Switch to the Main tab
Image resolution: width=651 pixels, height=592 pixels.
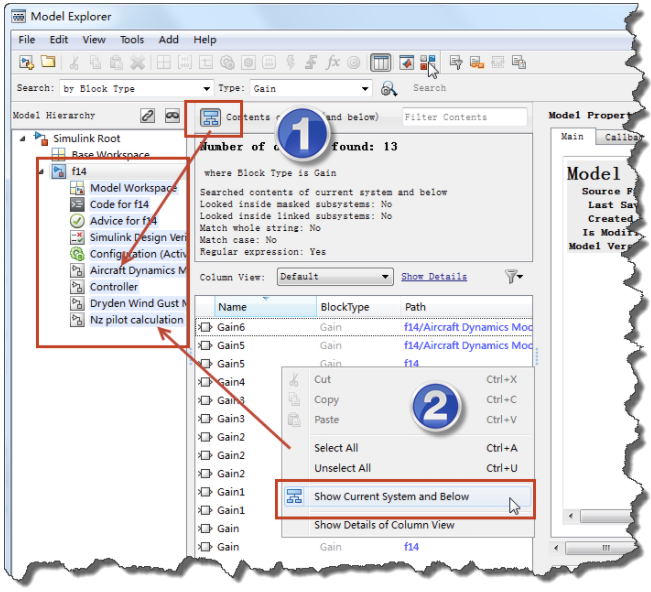click(572, 137)
